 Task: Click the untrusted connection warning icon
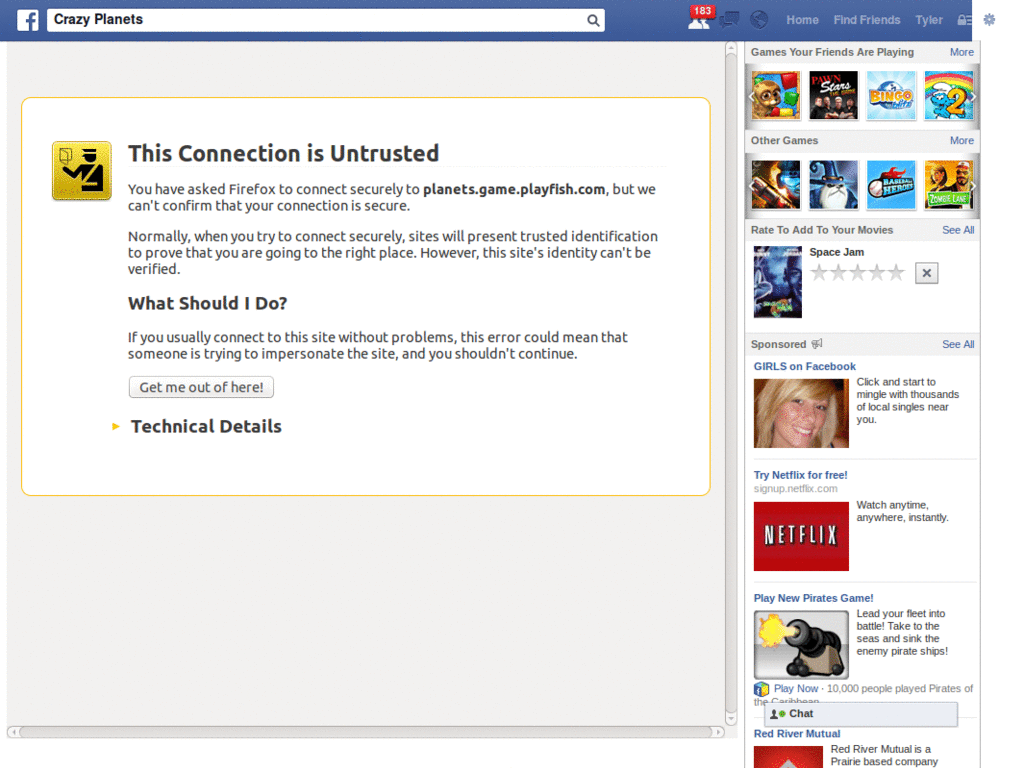coord(82,170)
